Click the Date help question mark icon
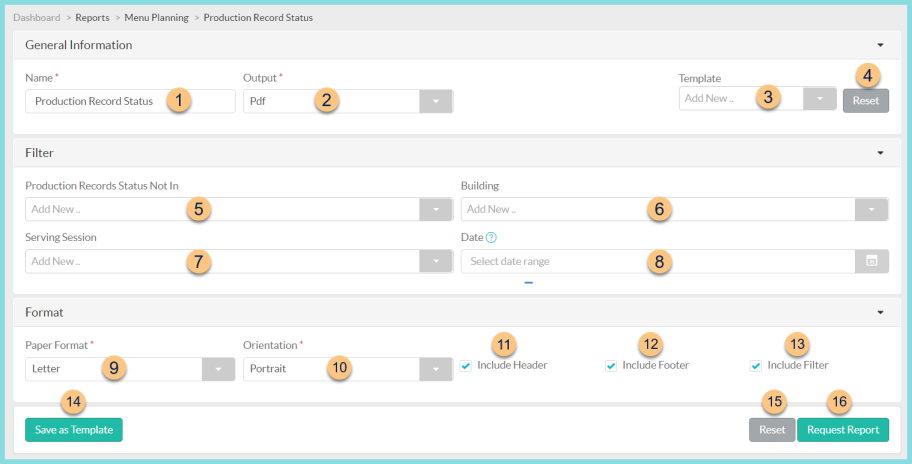The width and height of the screenshot is (912, 464). (491, 237)
